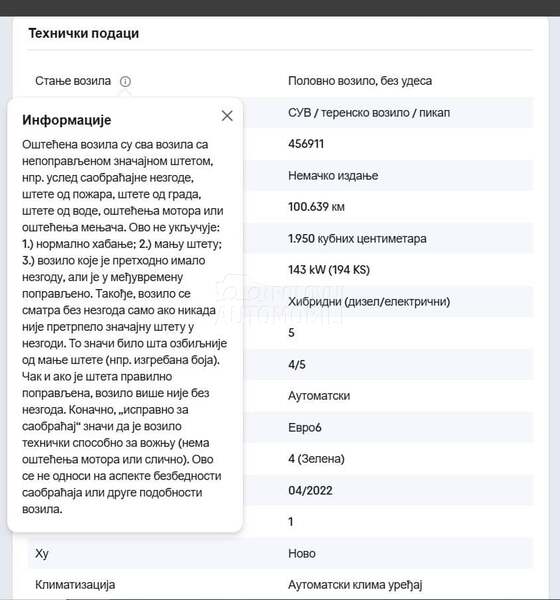Click the Климатизација row label
560x600 pixels.
[x=75, y=585]
